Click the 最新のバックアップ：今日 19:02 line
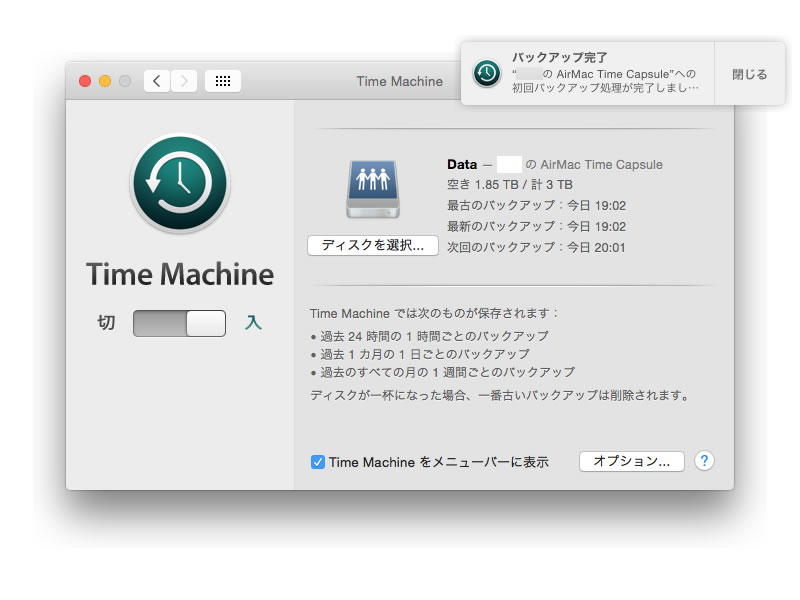The image size is (800, 600). pos(536,227)
